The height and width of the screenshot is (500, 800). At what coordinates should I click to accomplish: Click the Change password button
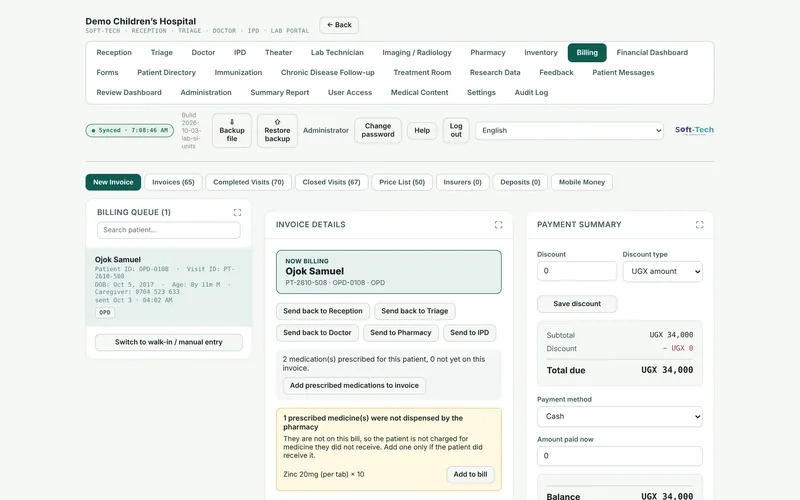tap(378, 131)
